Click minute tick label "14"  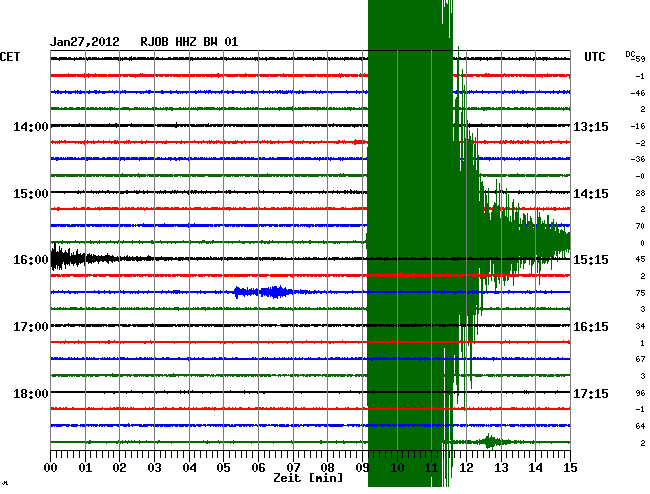[535, 468]
